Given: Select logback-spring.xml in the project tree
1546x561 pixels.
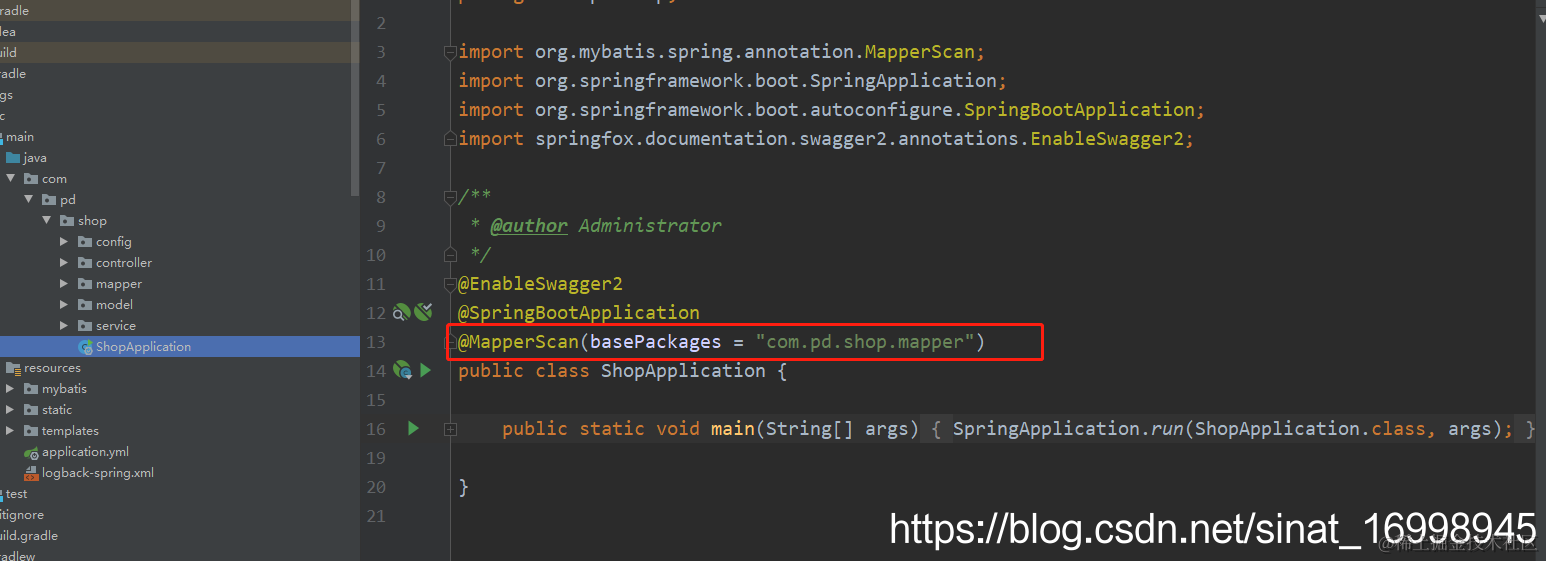Looking at the screenshot, I should tap(180, 473).
